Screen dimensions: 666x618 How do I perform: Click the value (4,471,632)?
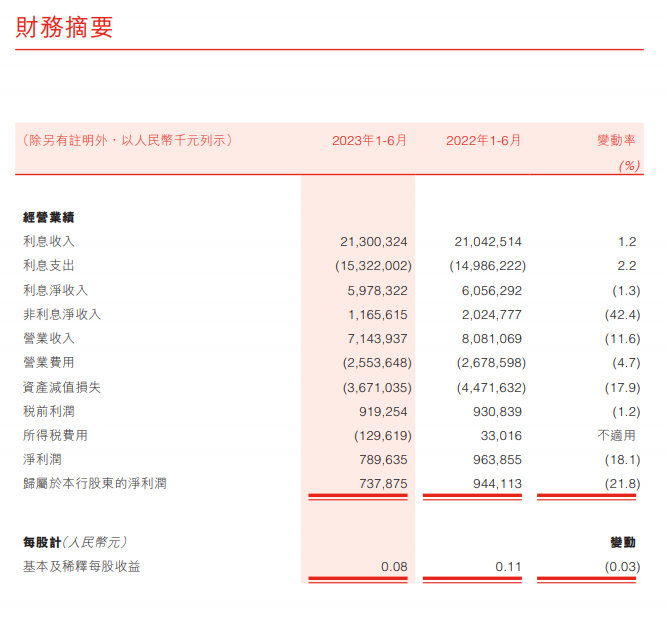[x=491, y=388]
